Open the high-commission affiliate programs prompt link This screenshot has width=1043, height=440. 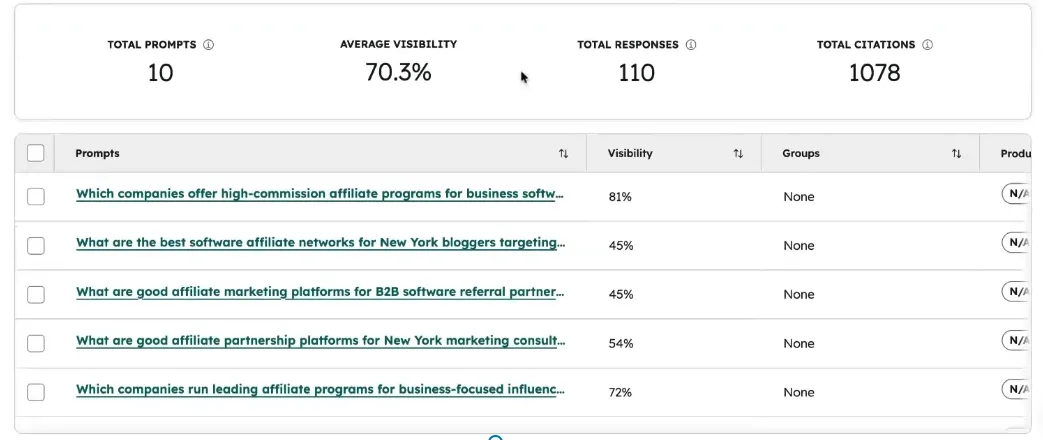click(x=320, y=195)
